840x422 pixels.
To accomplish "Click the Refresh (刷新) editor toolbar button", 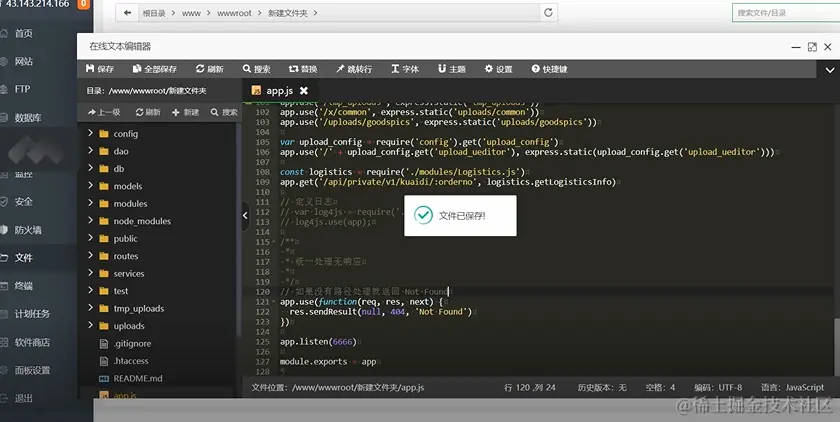I will (x=209, y=69).
